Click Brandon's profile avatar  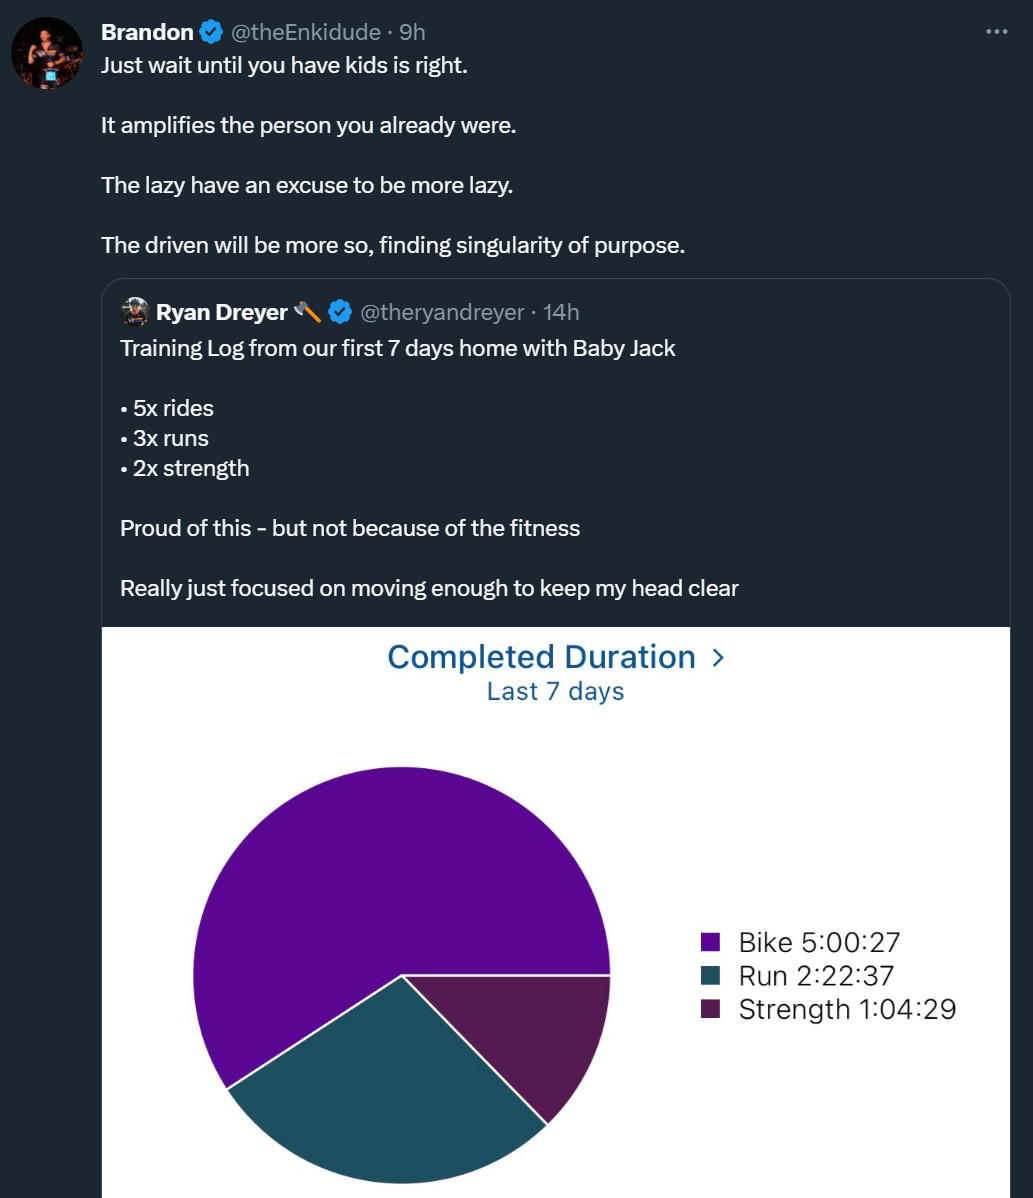point(47,53)
